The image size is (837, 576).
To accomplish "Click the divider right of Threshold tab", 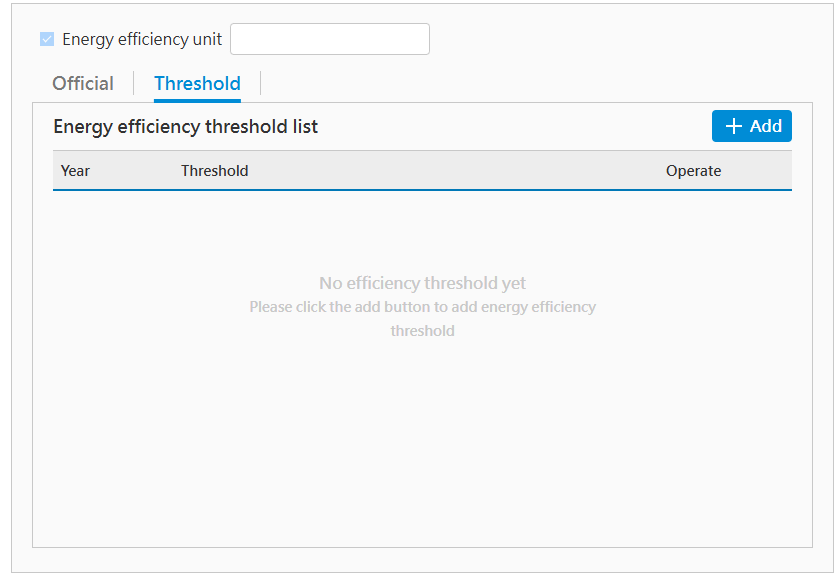I will [x=260, y=83].
